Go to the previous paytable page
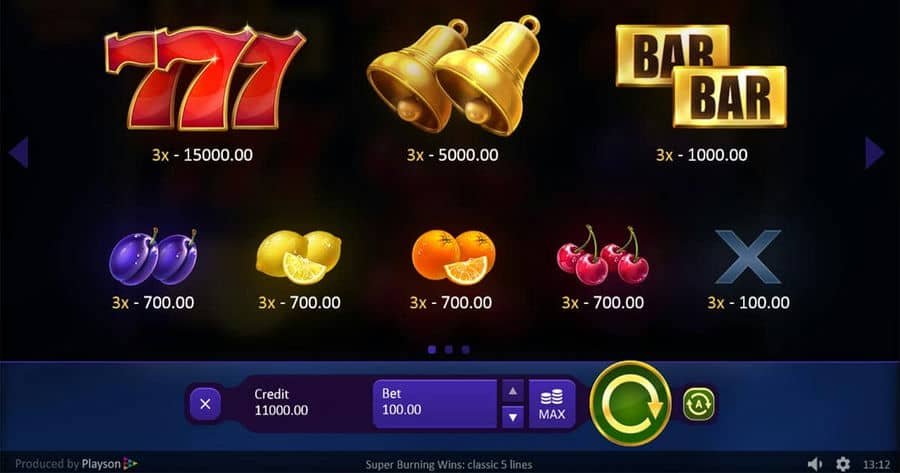 point(19,152)
